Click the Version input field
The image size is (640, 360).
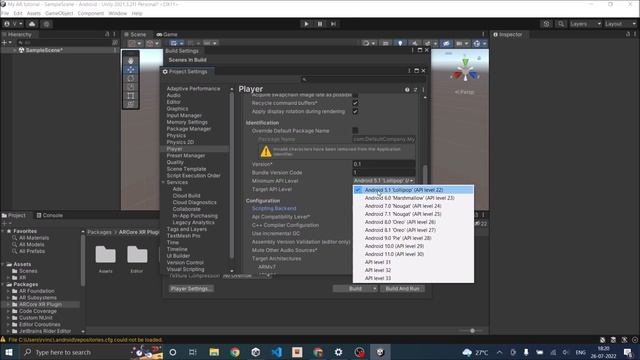coord(384,164)
